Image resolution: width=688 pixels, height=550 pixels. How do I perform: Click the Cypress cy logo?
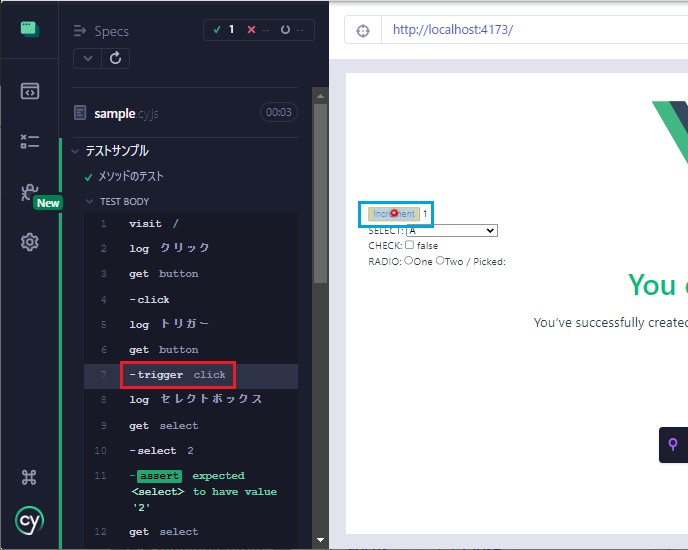pyautogui.click(x=29, y=521)
